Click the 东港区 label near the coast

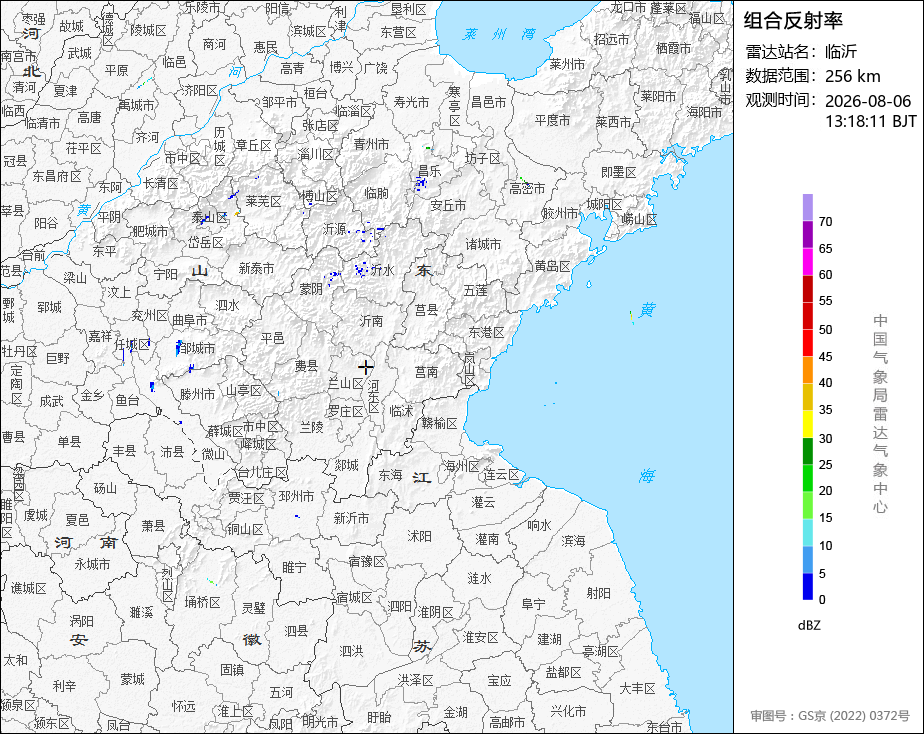pos(486,332)
